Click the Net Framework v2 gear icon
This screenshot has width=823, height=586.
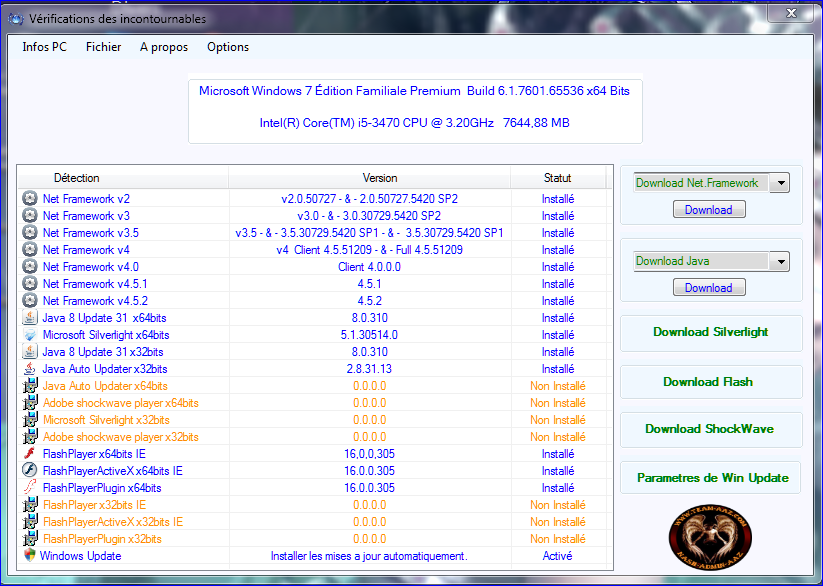click(x=30, y=198)
